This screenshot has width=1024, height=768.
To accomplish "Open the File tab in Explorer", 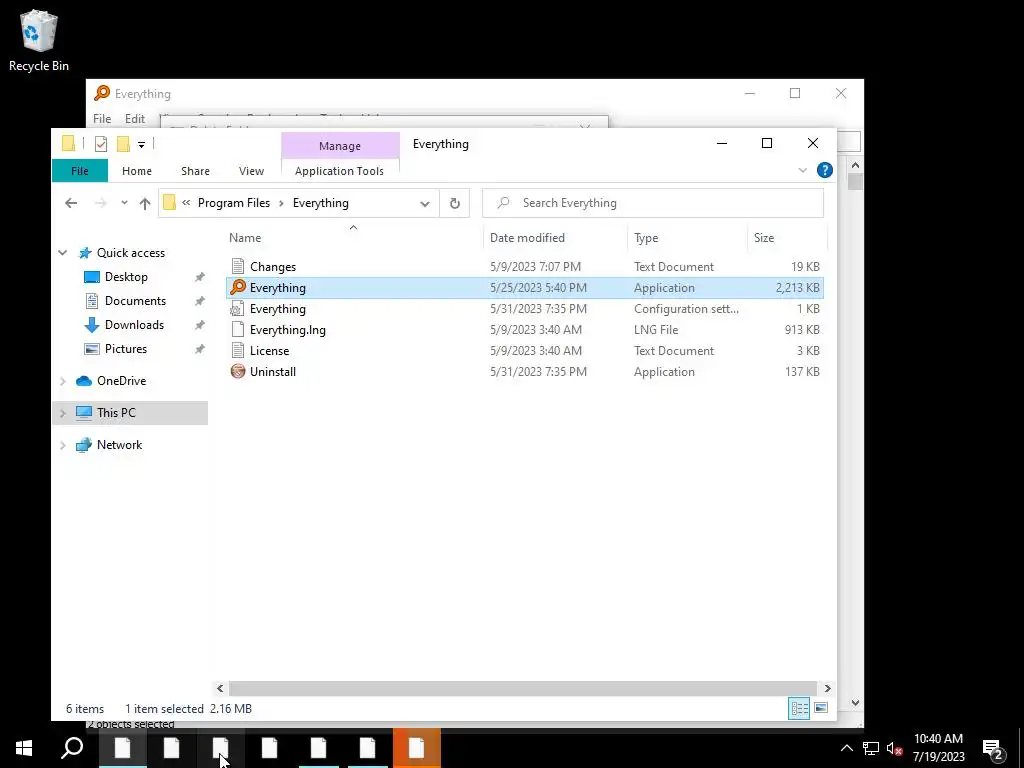I will pos(80,170).
